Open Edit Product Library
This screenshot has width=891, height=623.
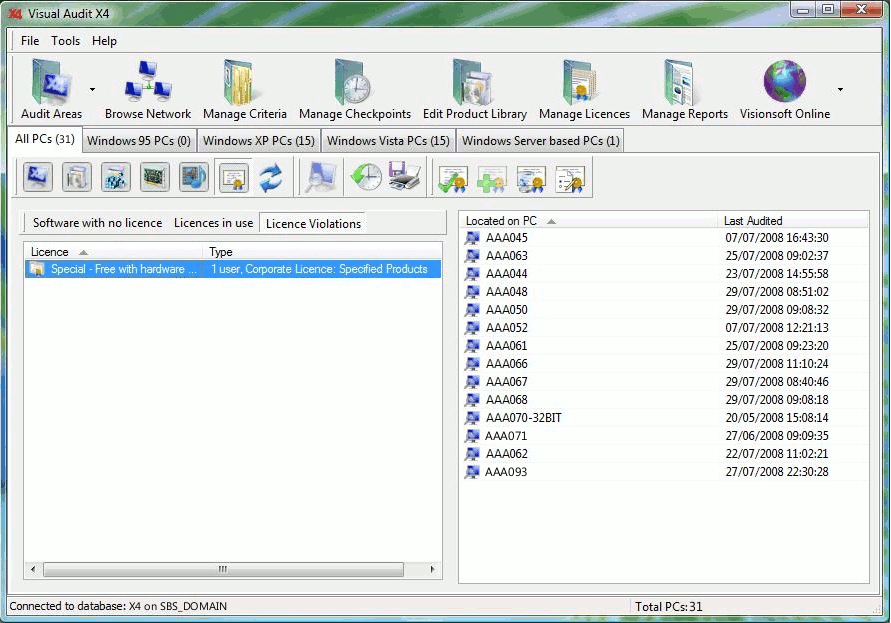[x=474, y=90]
